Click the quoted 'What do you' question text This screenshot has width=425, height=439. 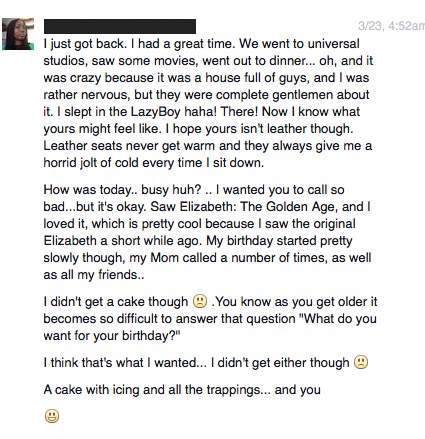coord(339,318)
